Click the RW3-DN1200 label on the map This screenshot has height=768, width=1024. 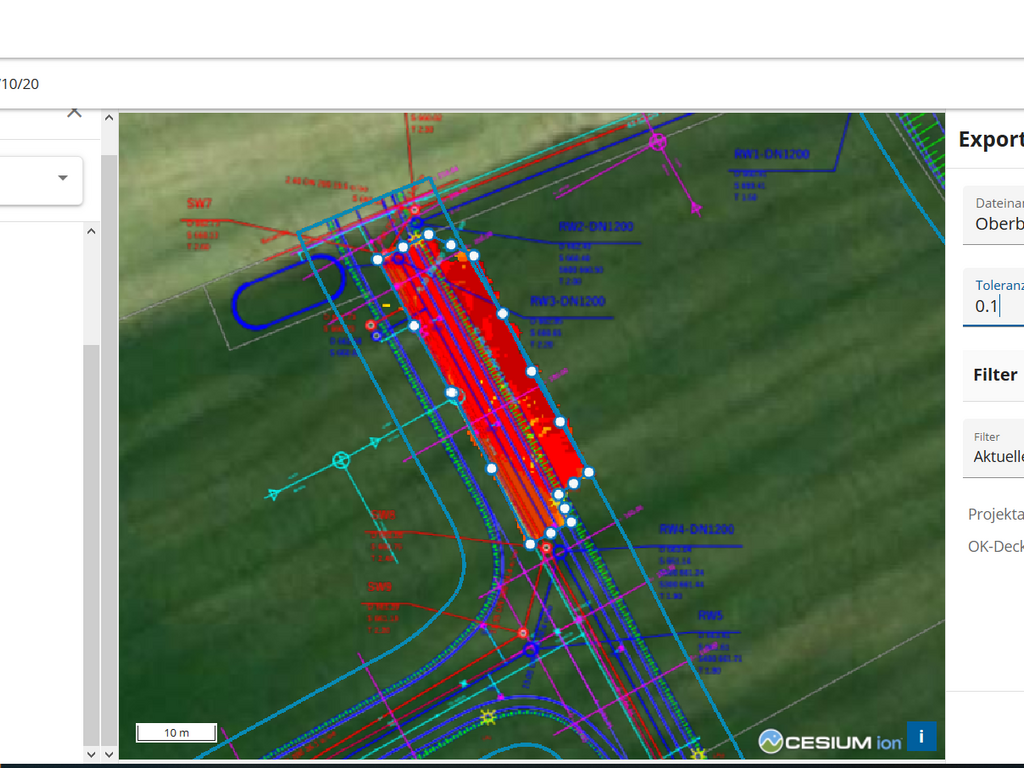[568, 301]
